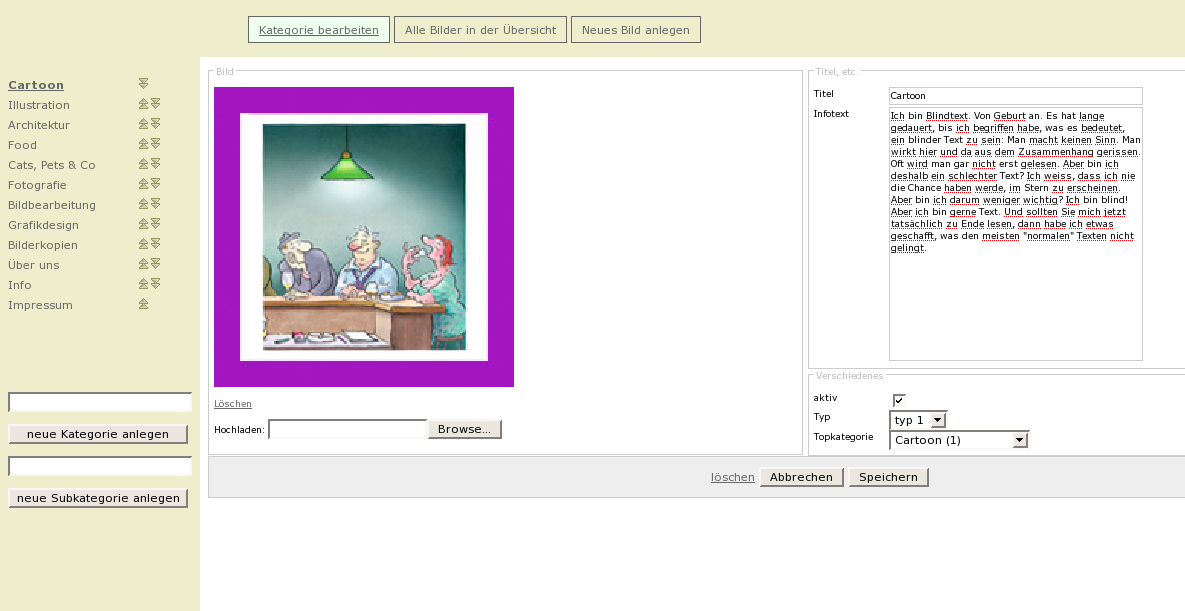Image resolution: width=1185 pixels, height=611 pixels.
Task: Click Löschen link under the image
Action: point(233,404)
